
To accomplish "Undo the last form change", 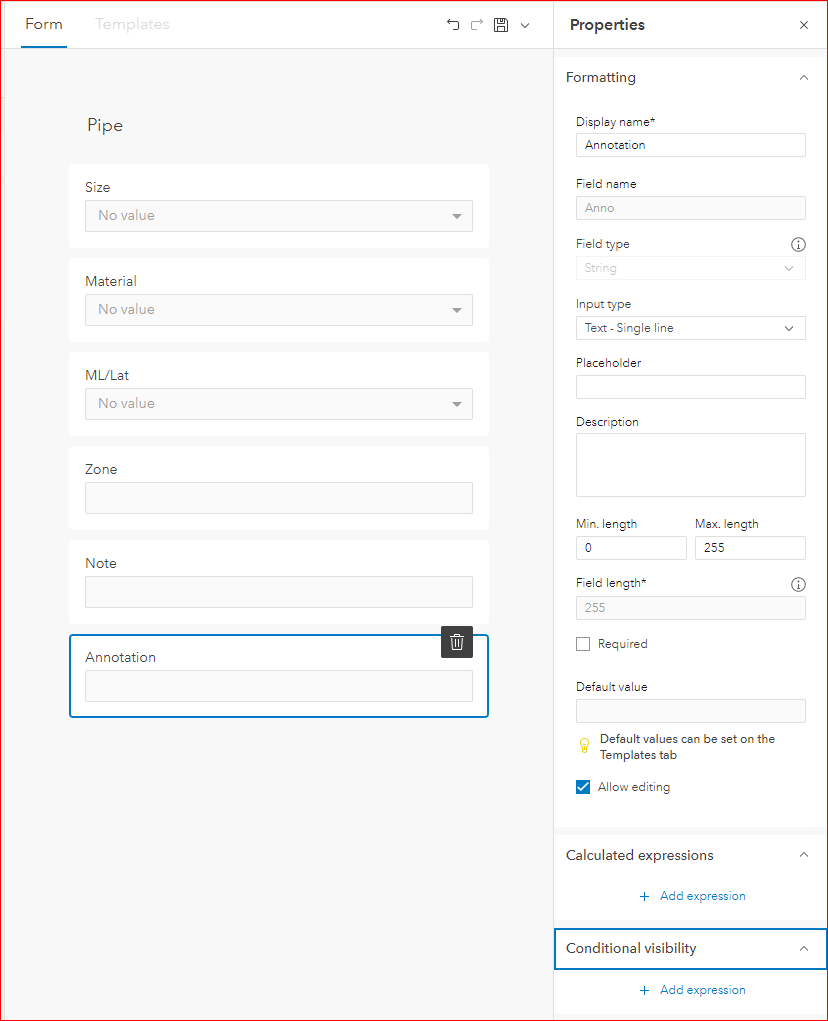I will [452, 24].
